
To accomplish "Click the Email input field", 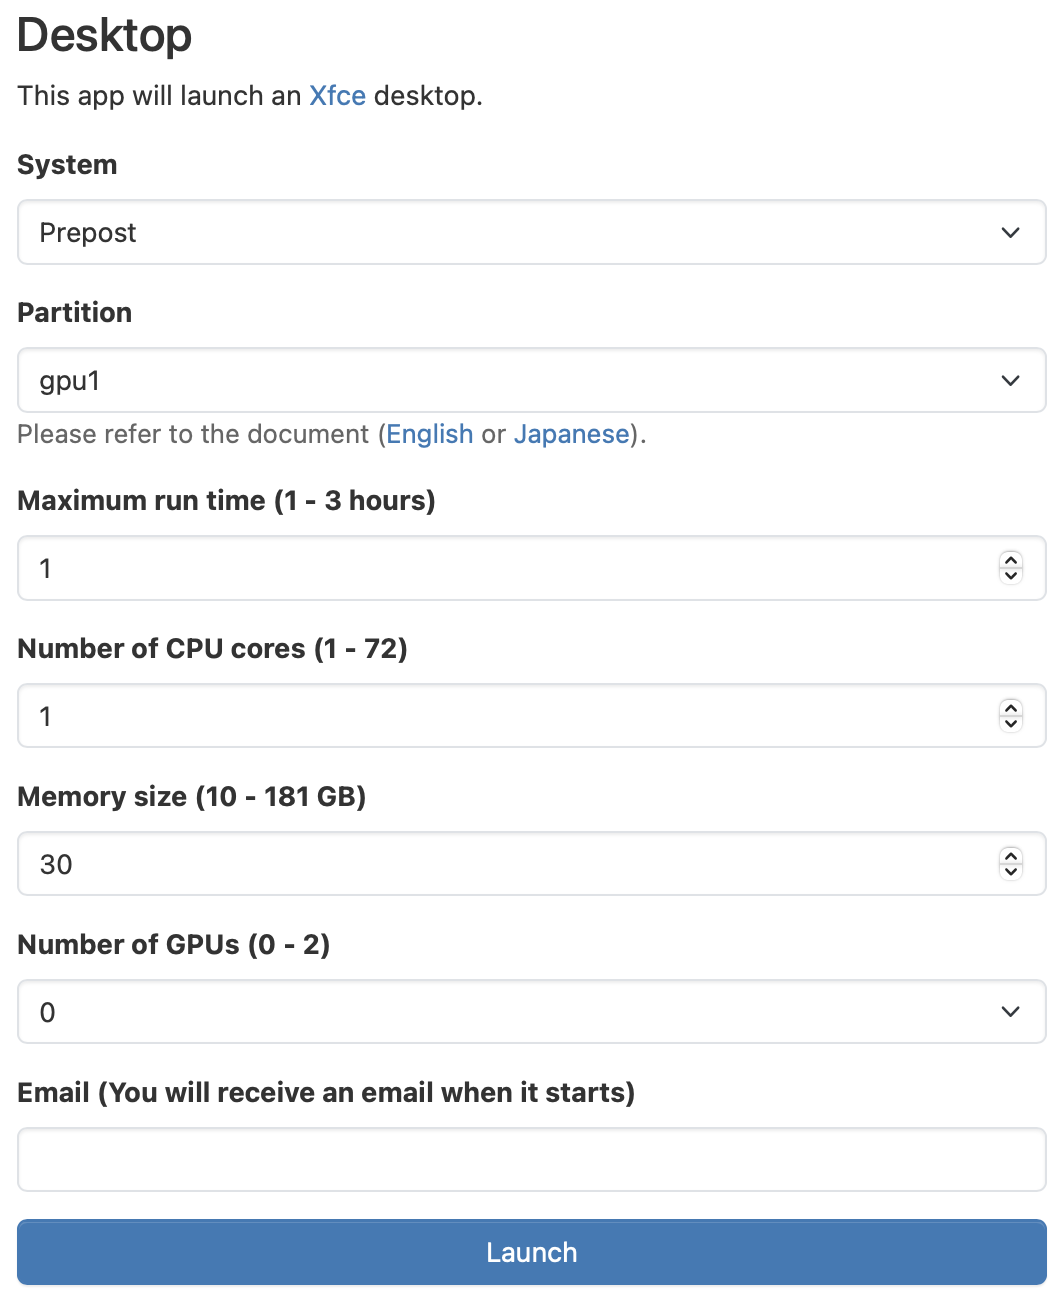I will (x=531, y=1160).
